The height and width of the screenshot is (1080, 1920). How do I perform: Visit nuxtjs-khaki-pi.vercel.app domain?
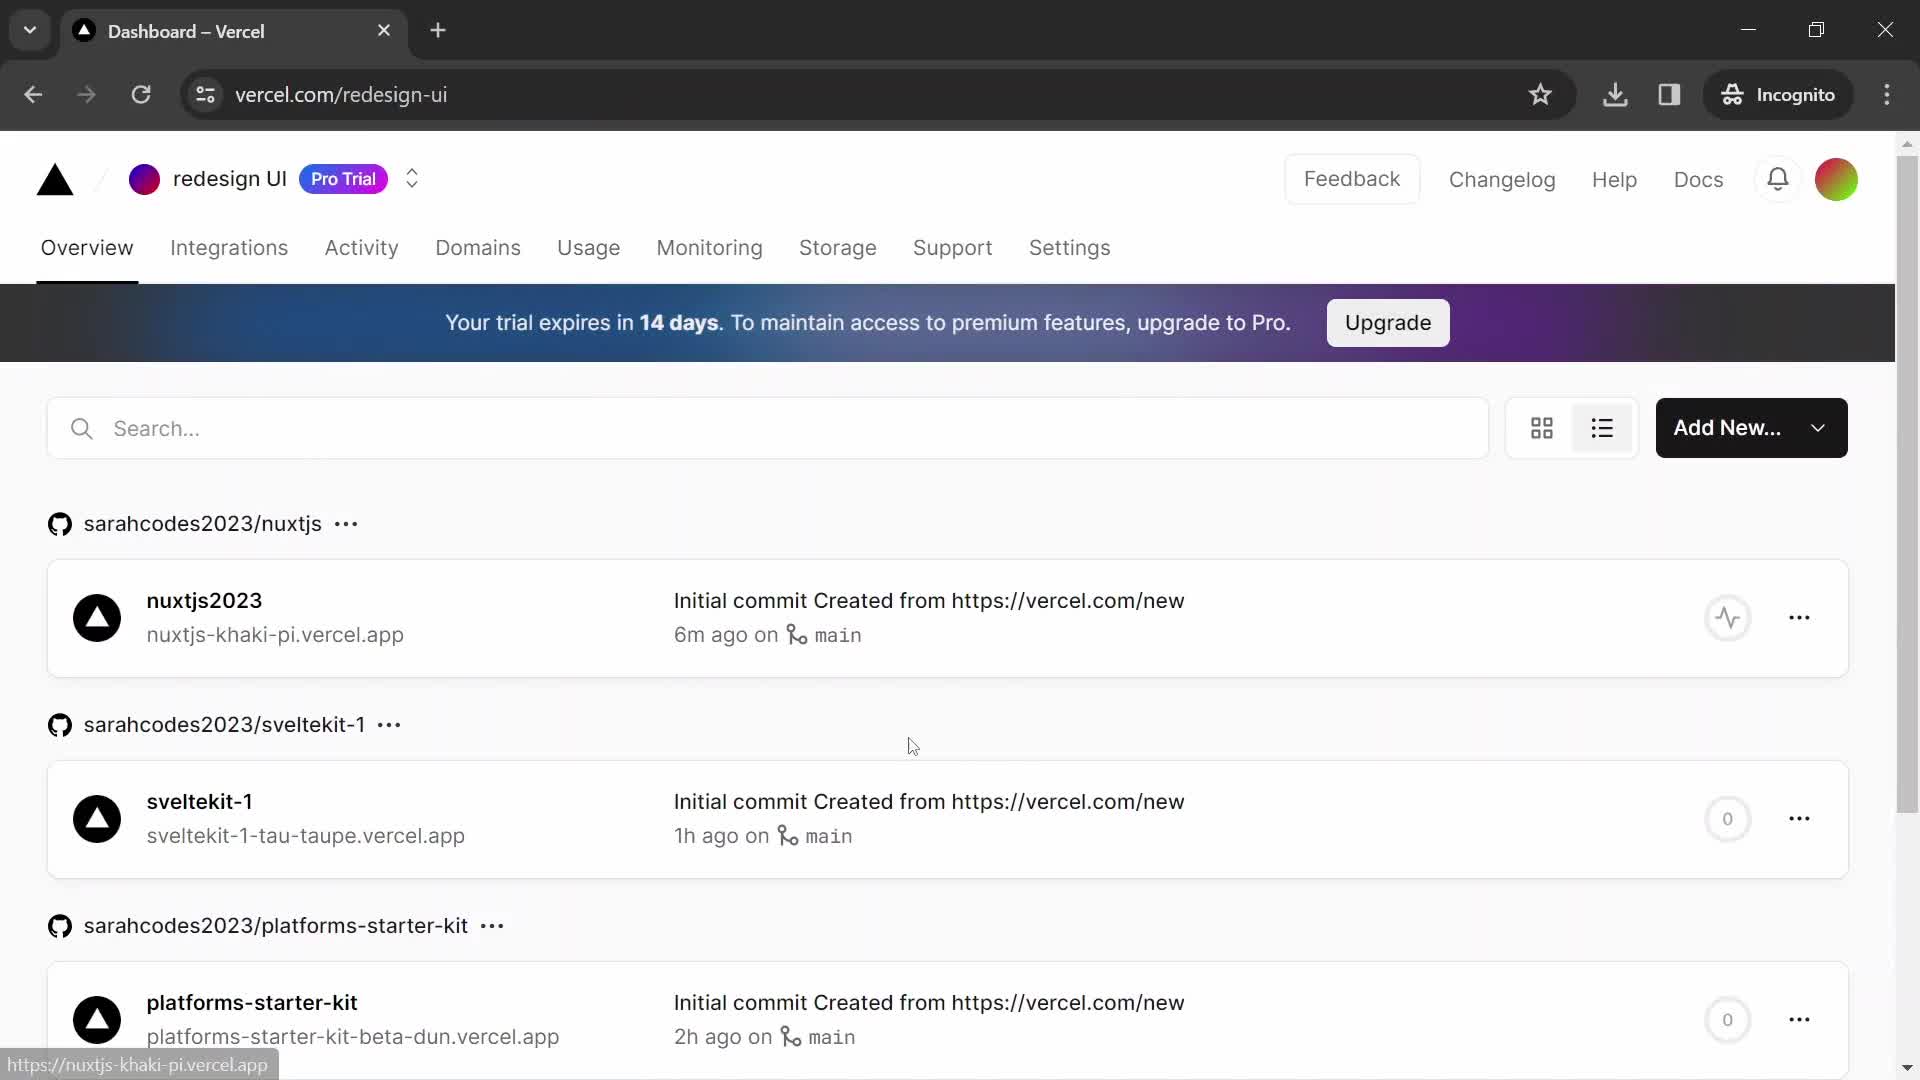(x=275, y=635)
